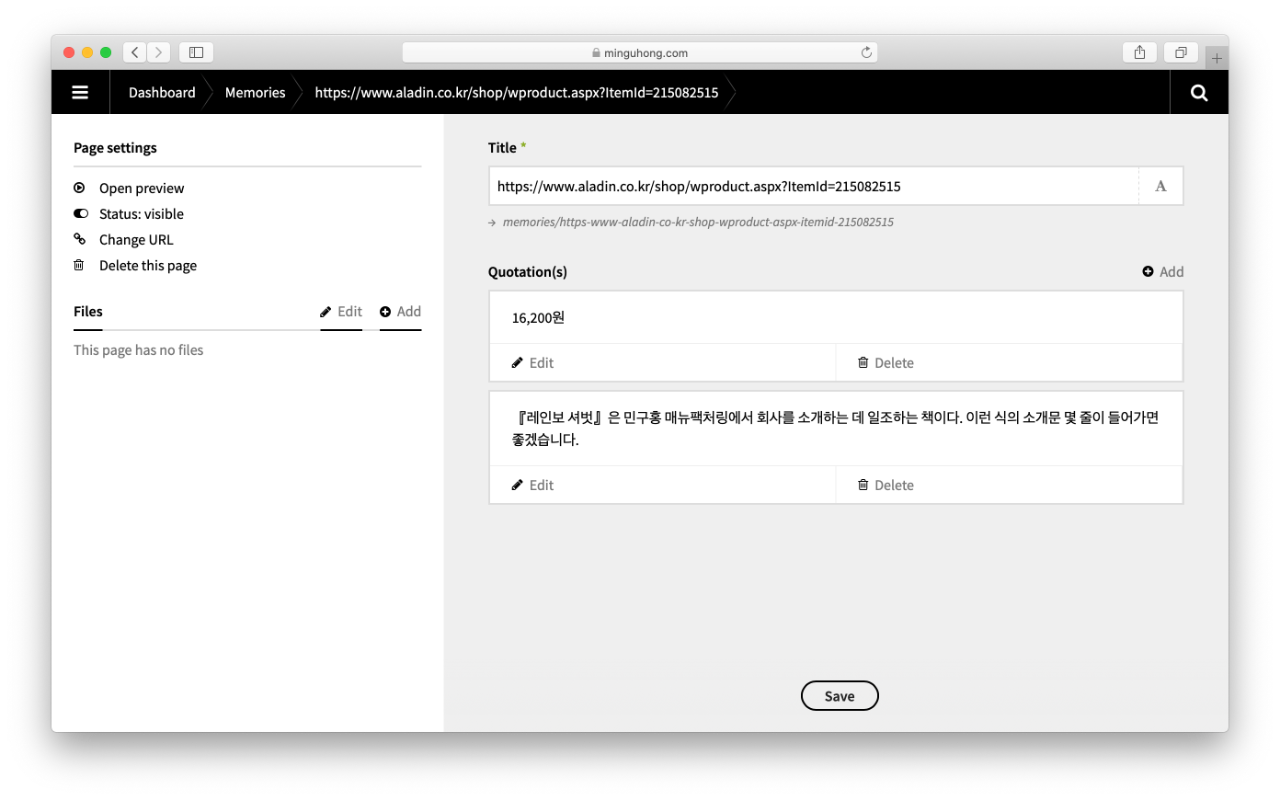Open new Safari tab plus button

pyautogui.click(x=1217, y=58)
